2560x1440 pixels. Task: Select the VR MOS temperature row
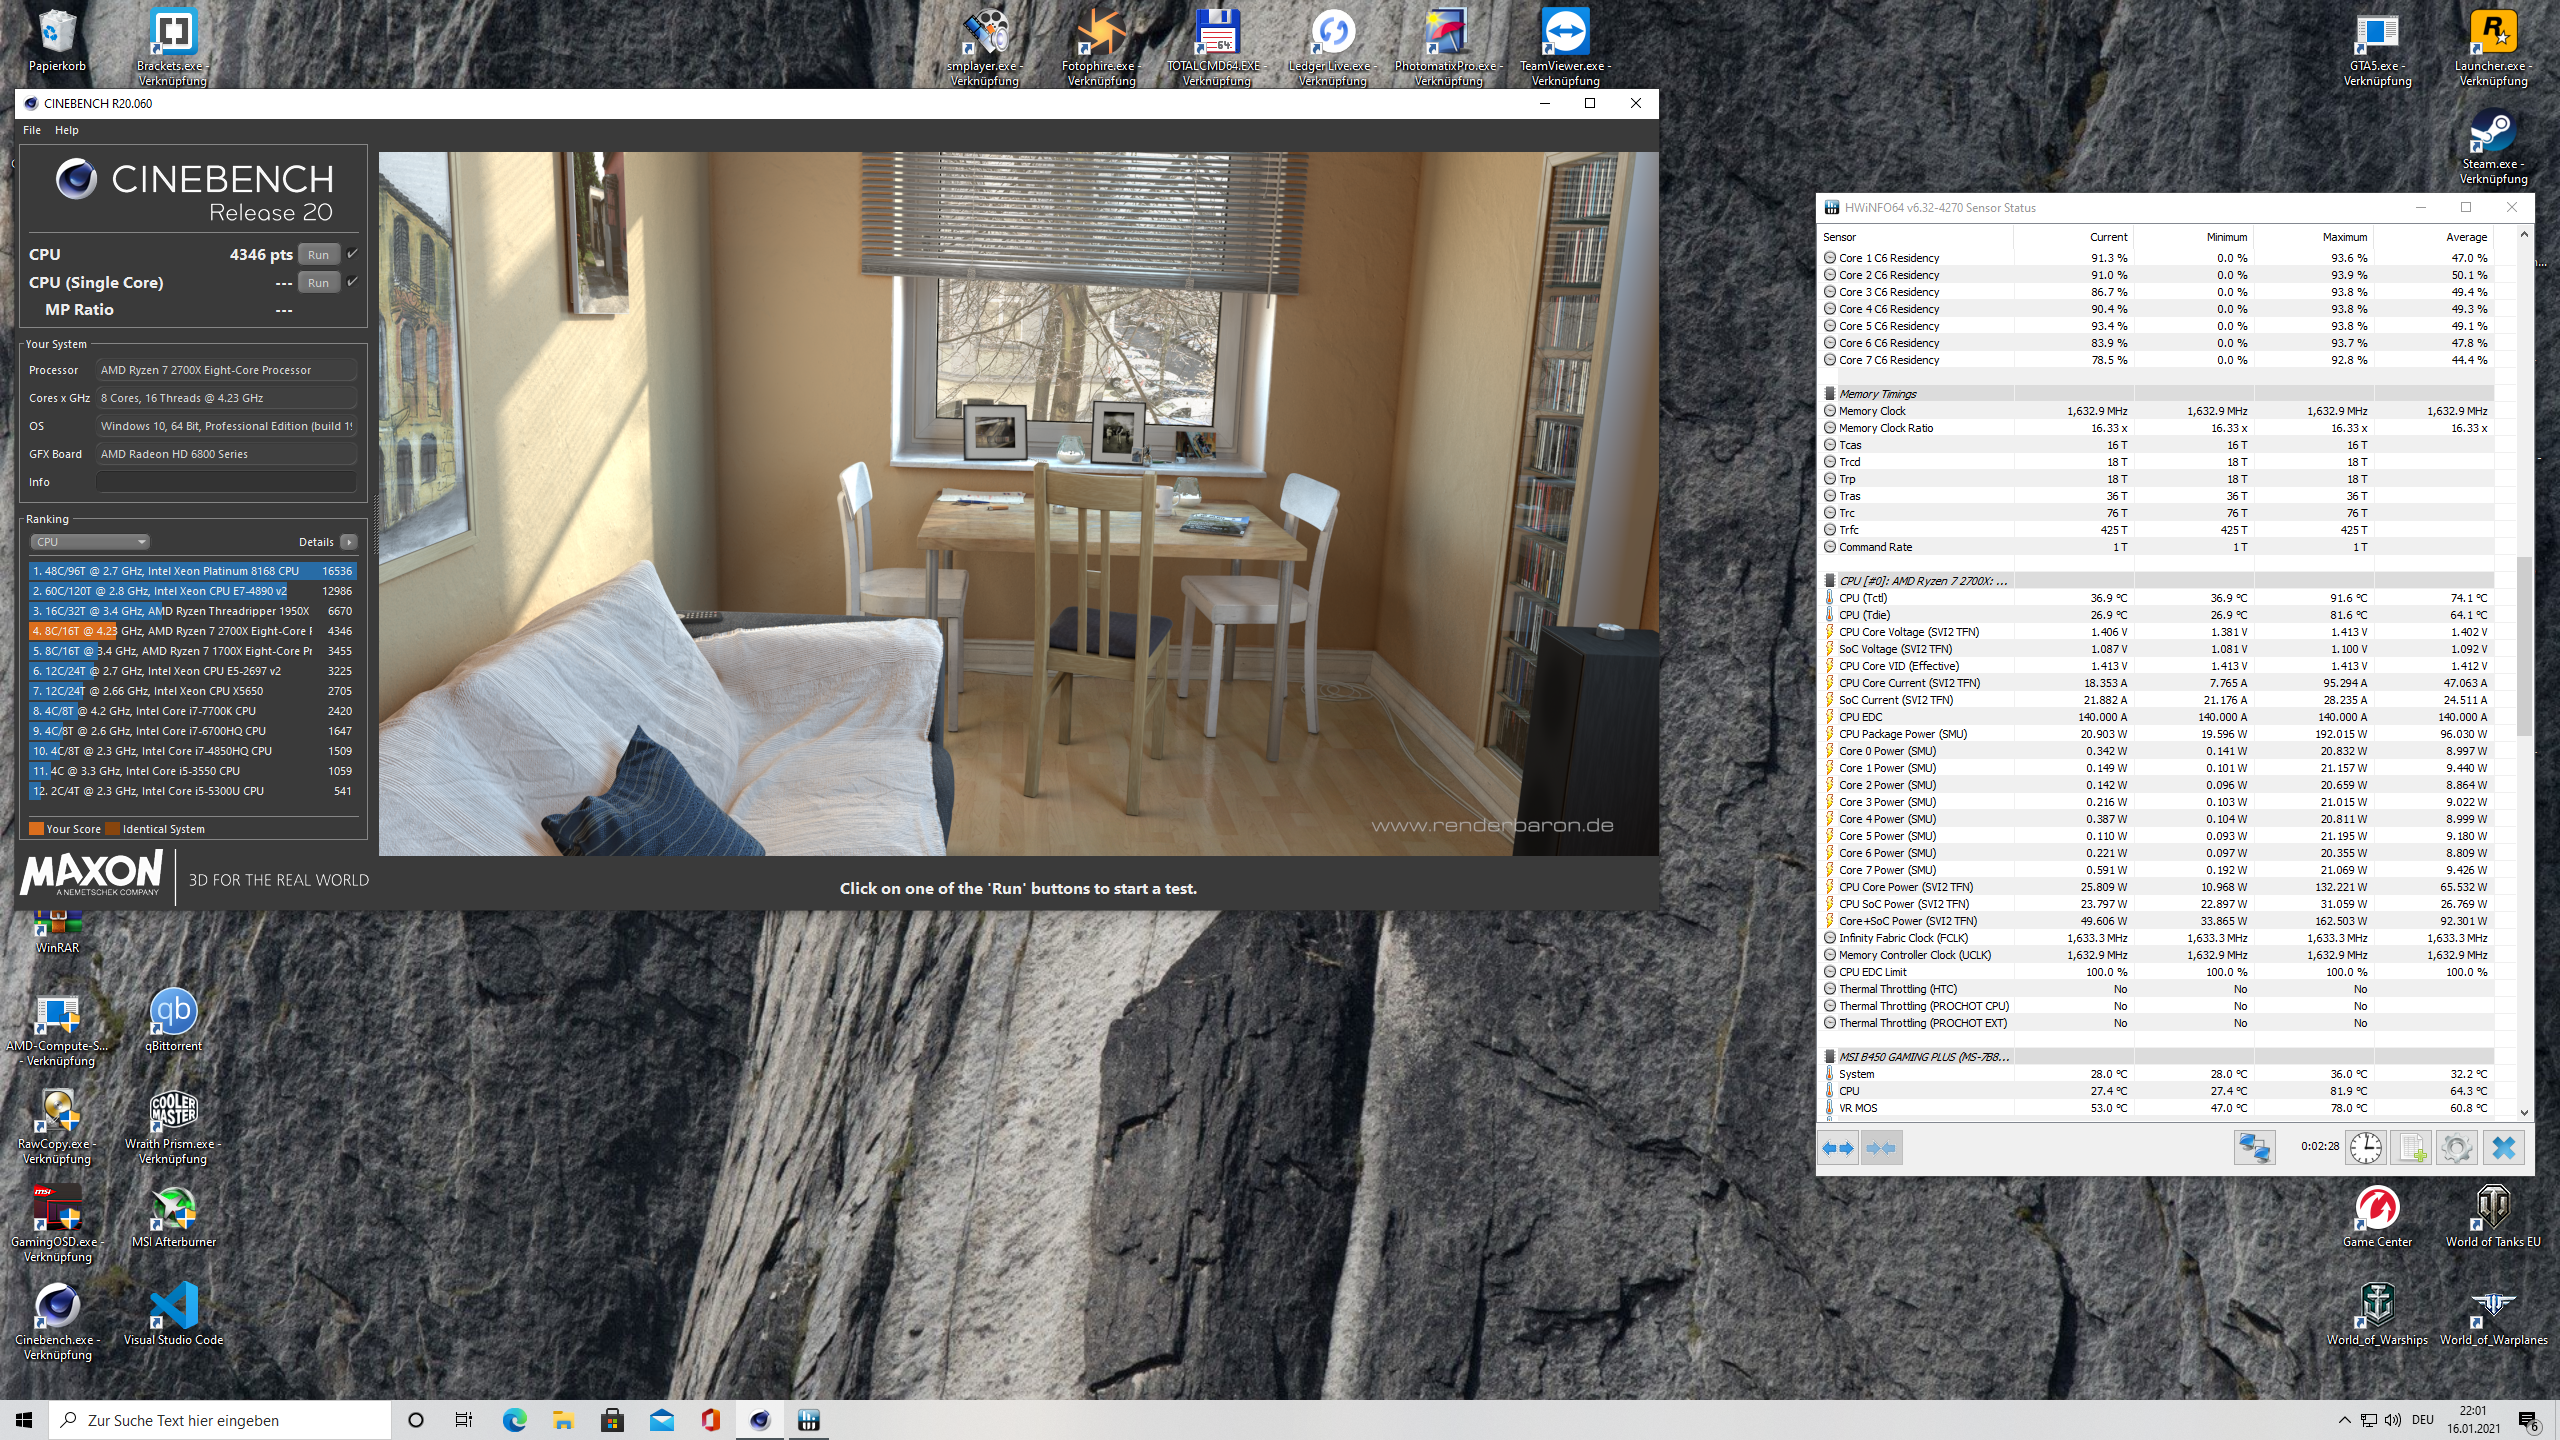2158,1108
